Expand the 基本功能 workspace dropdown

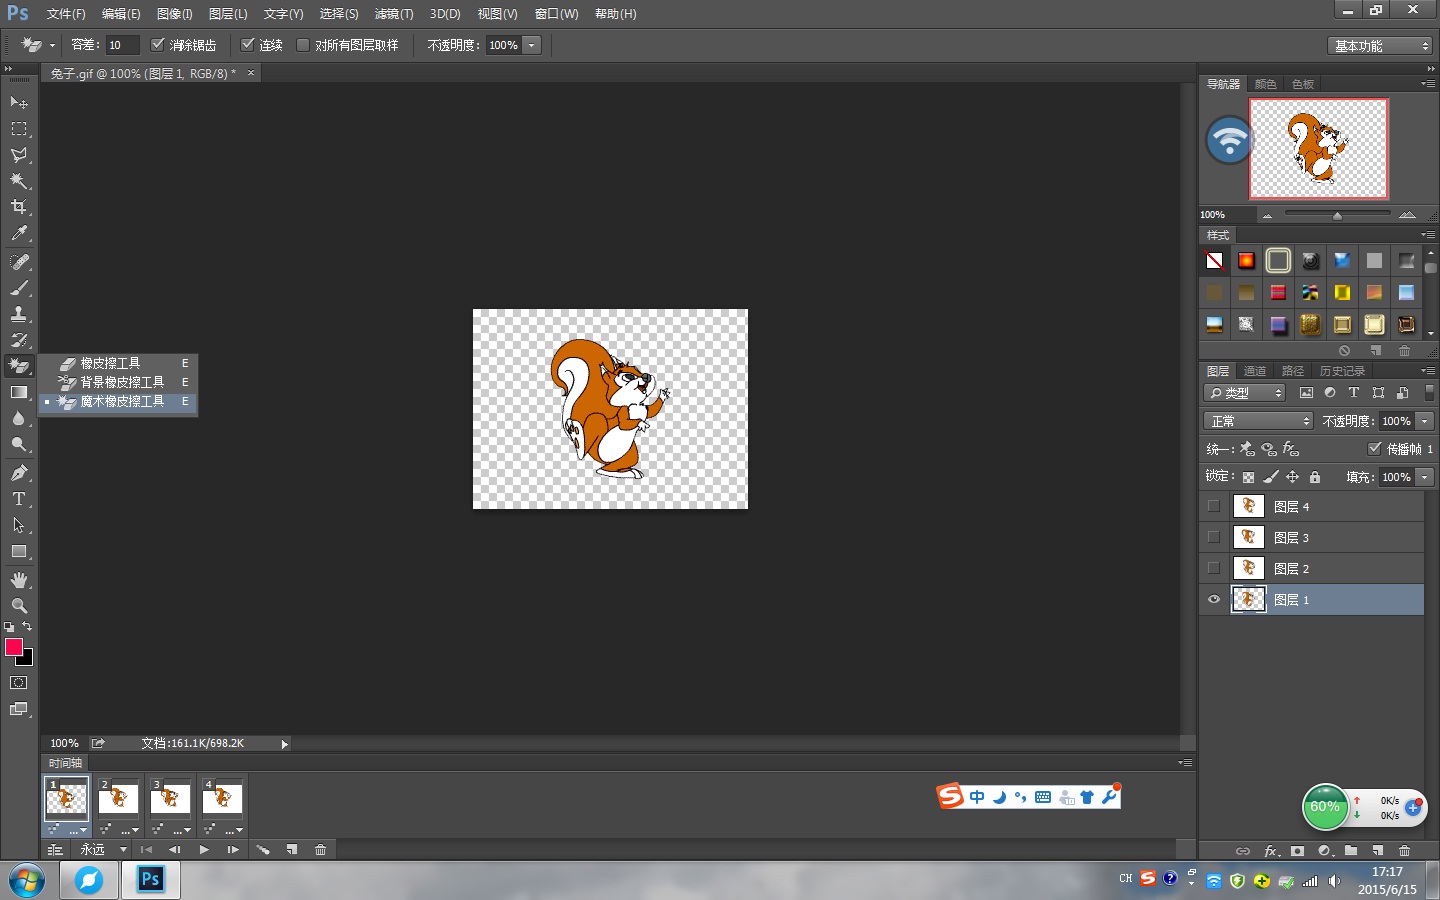(x=1382, y=46)
